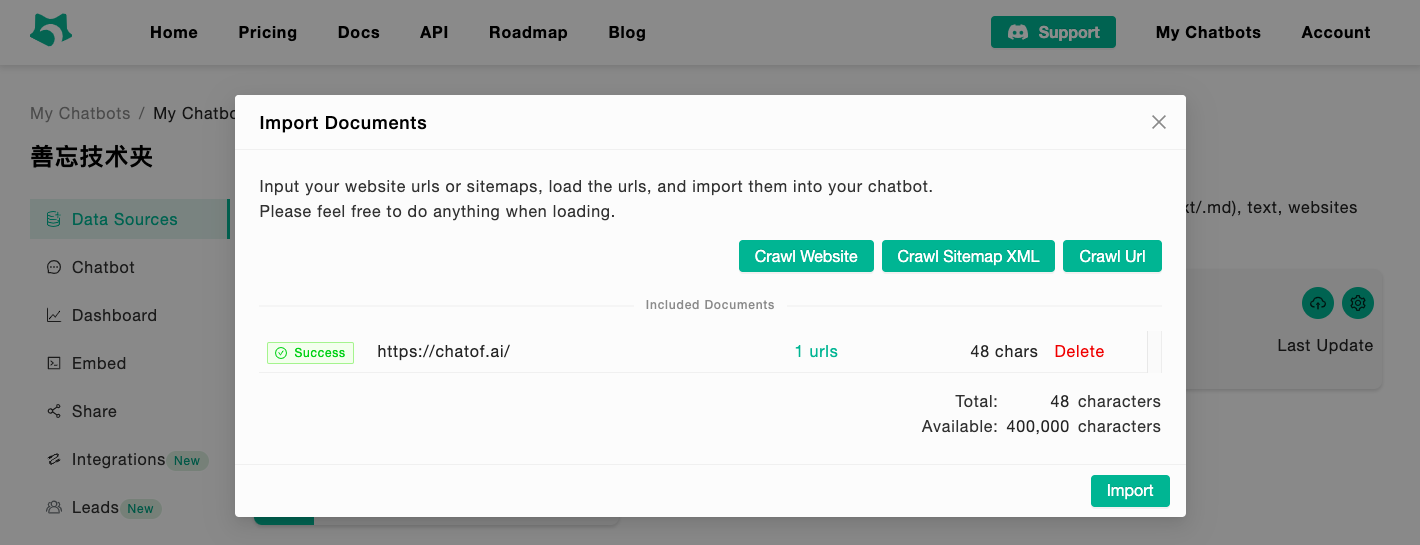Image resolution: width=1420 pixels, height=545 pixels.
Task: Open the Blog nav link
Action: coord(627,32)
